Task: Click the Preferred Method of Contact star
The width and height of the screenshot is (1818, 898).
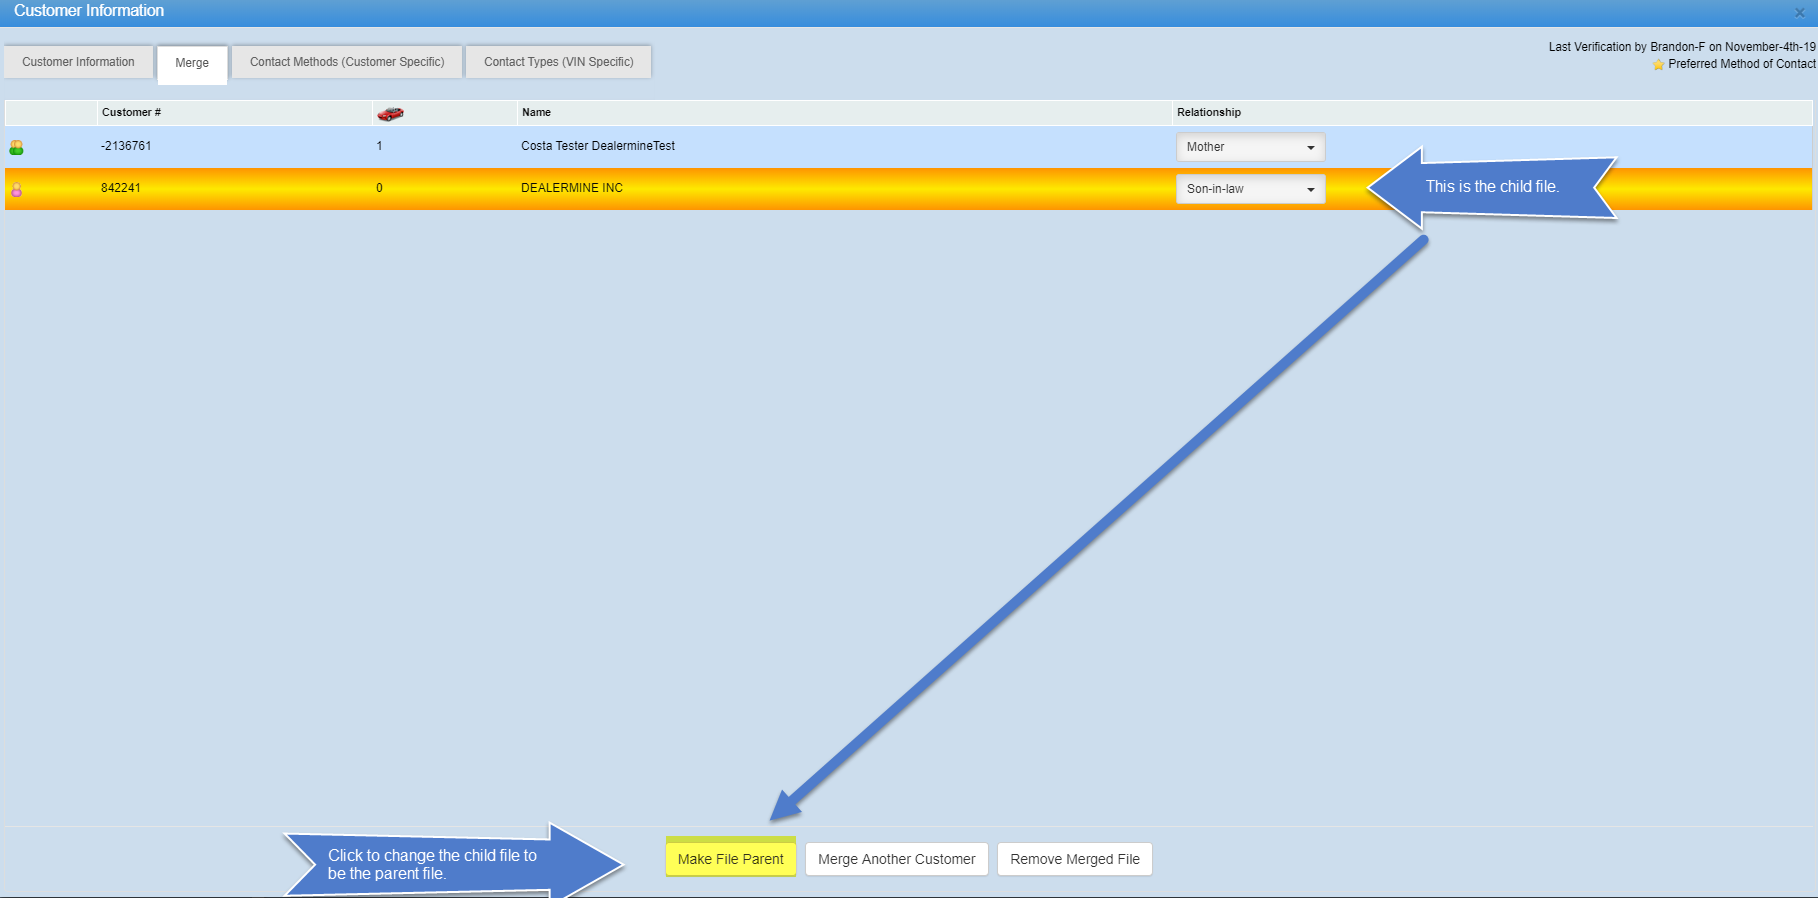Action: click(x=1658, y=64)
